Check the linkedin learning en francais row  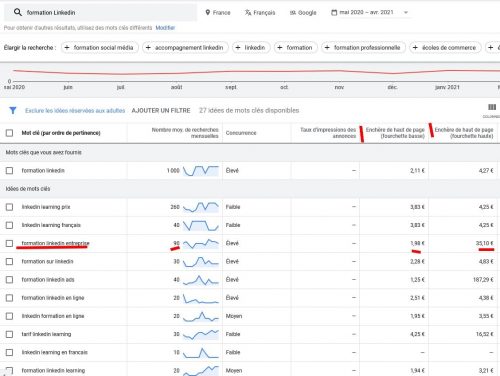coord(9,352)
